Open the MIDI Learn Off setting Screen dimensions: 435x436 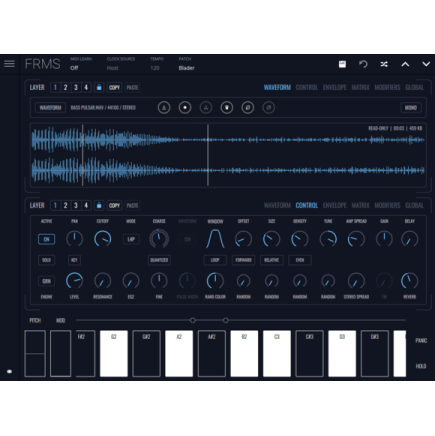pos(74,68)
